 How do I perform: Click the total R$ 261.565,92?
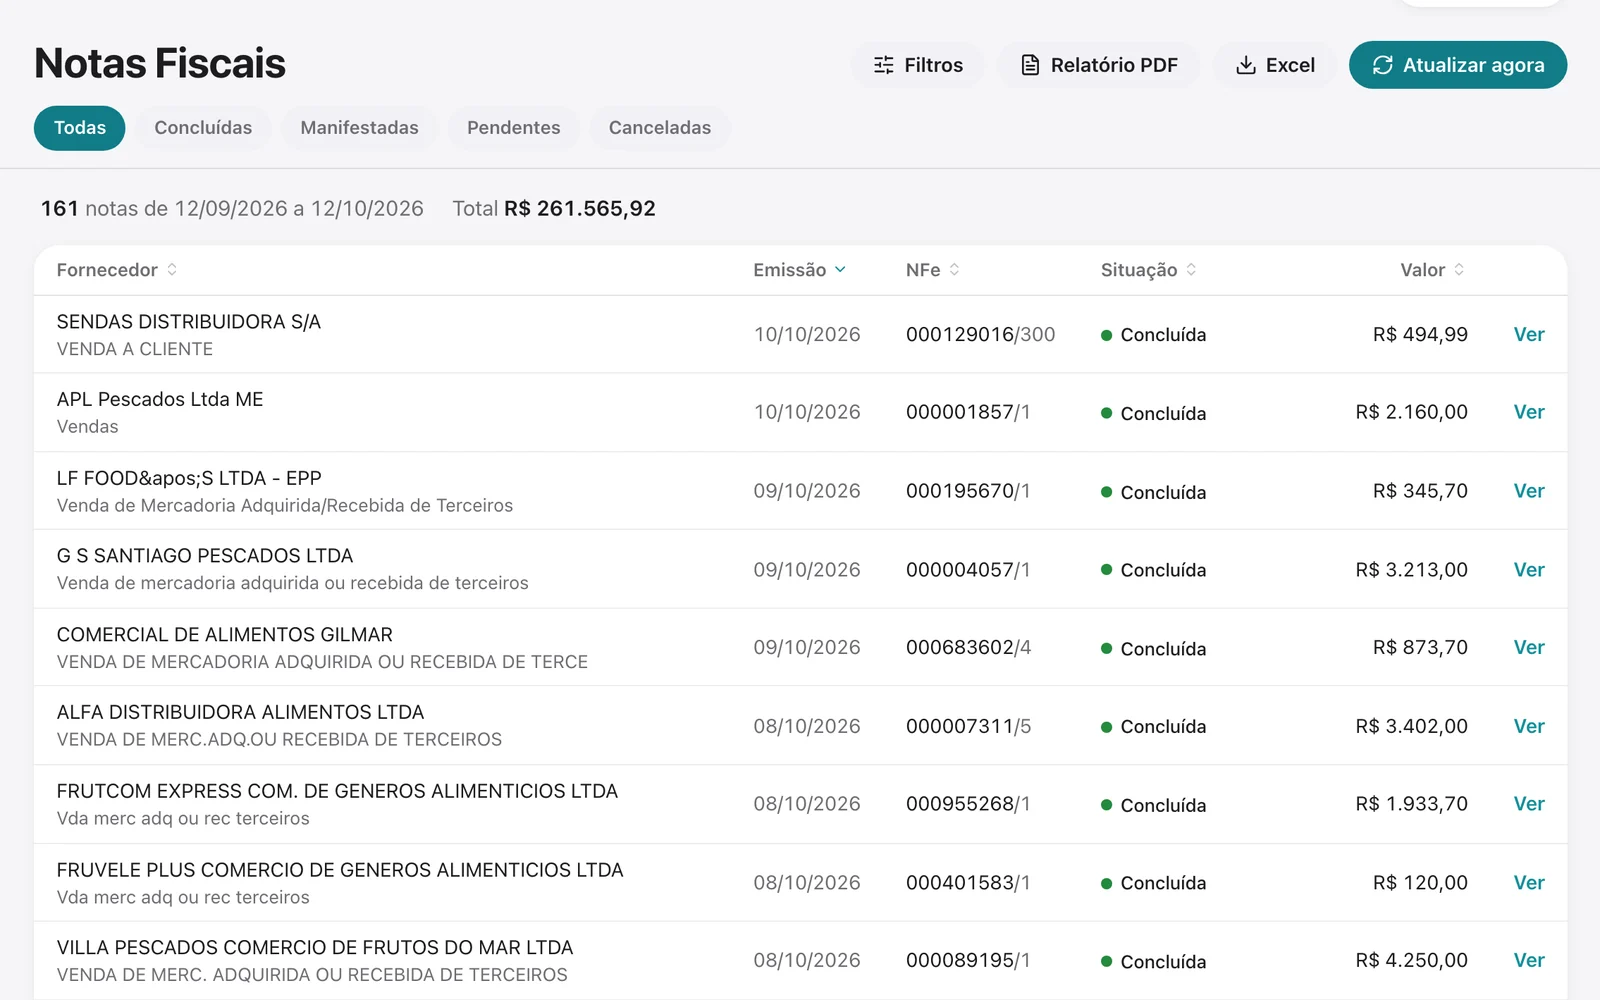[580, 209]
